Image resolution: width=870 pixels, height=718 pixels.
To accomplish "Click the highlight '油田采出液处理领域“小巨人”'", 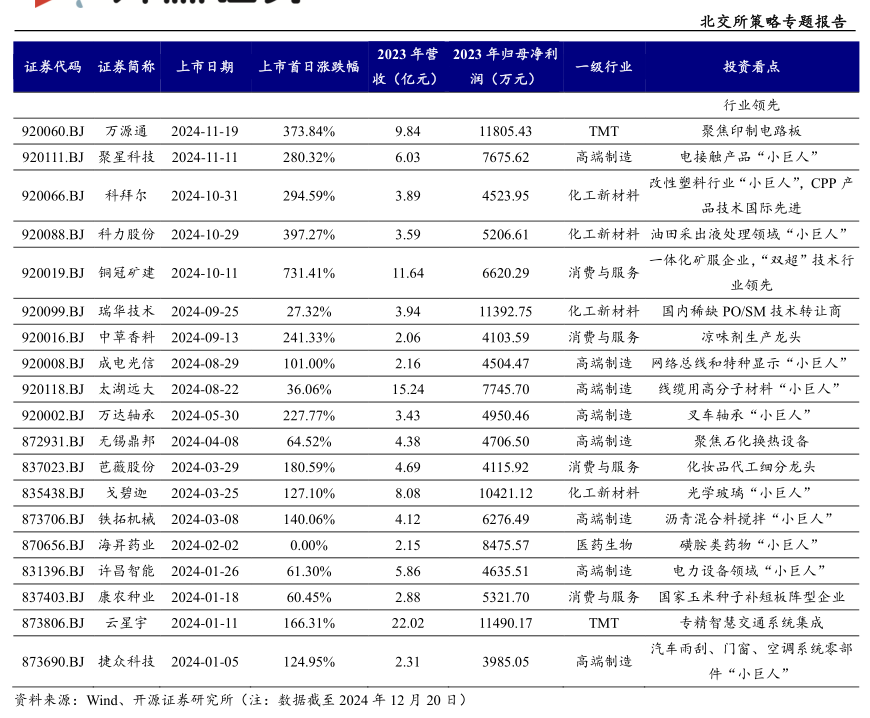I will (749, 235).
